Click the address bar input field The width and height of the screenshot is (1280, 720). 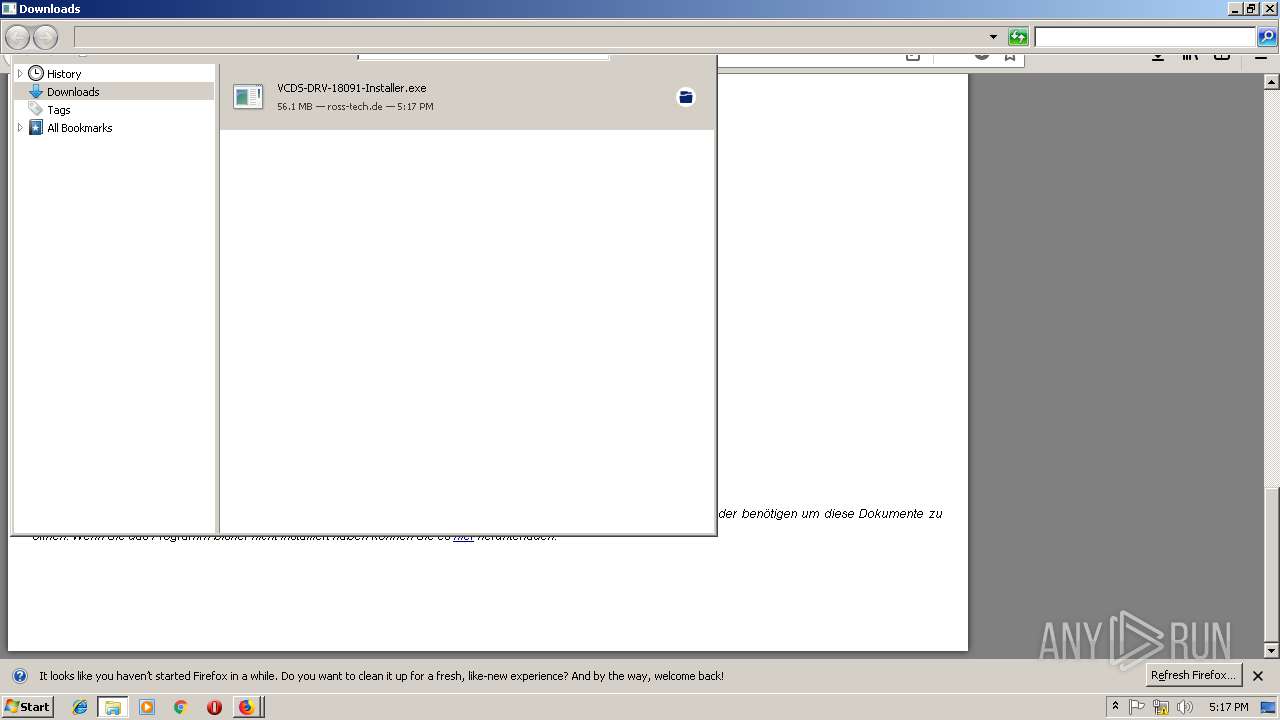(530, 37)
